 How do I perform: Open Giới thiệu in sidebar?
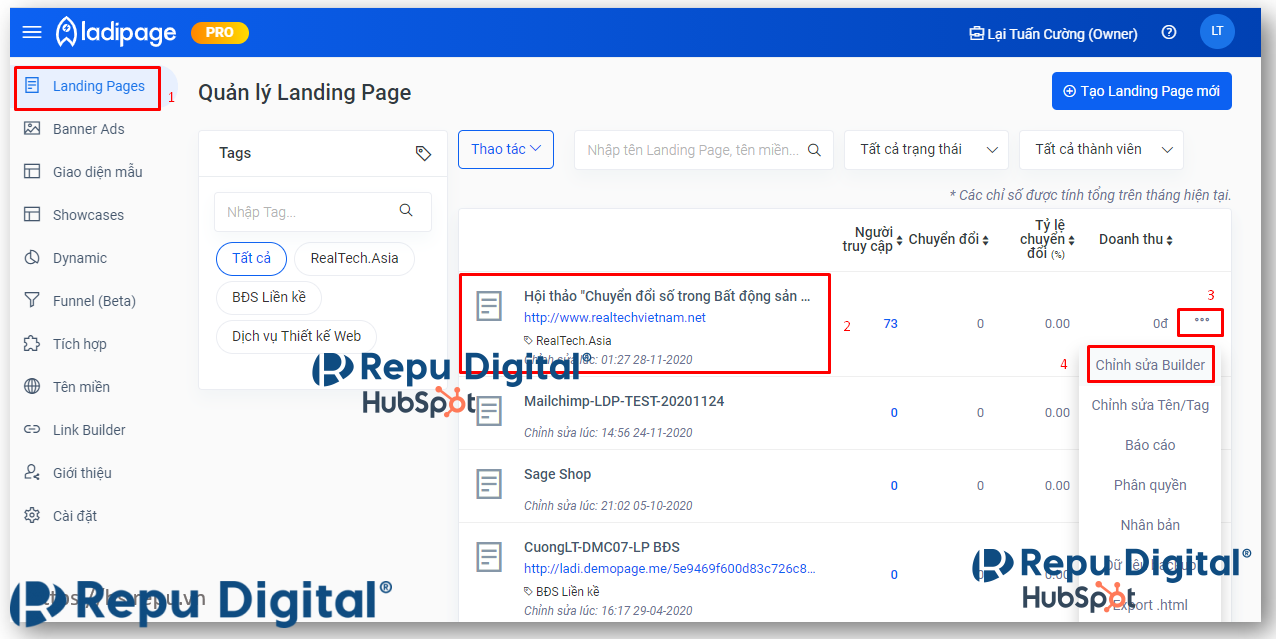tap(82, 473)
